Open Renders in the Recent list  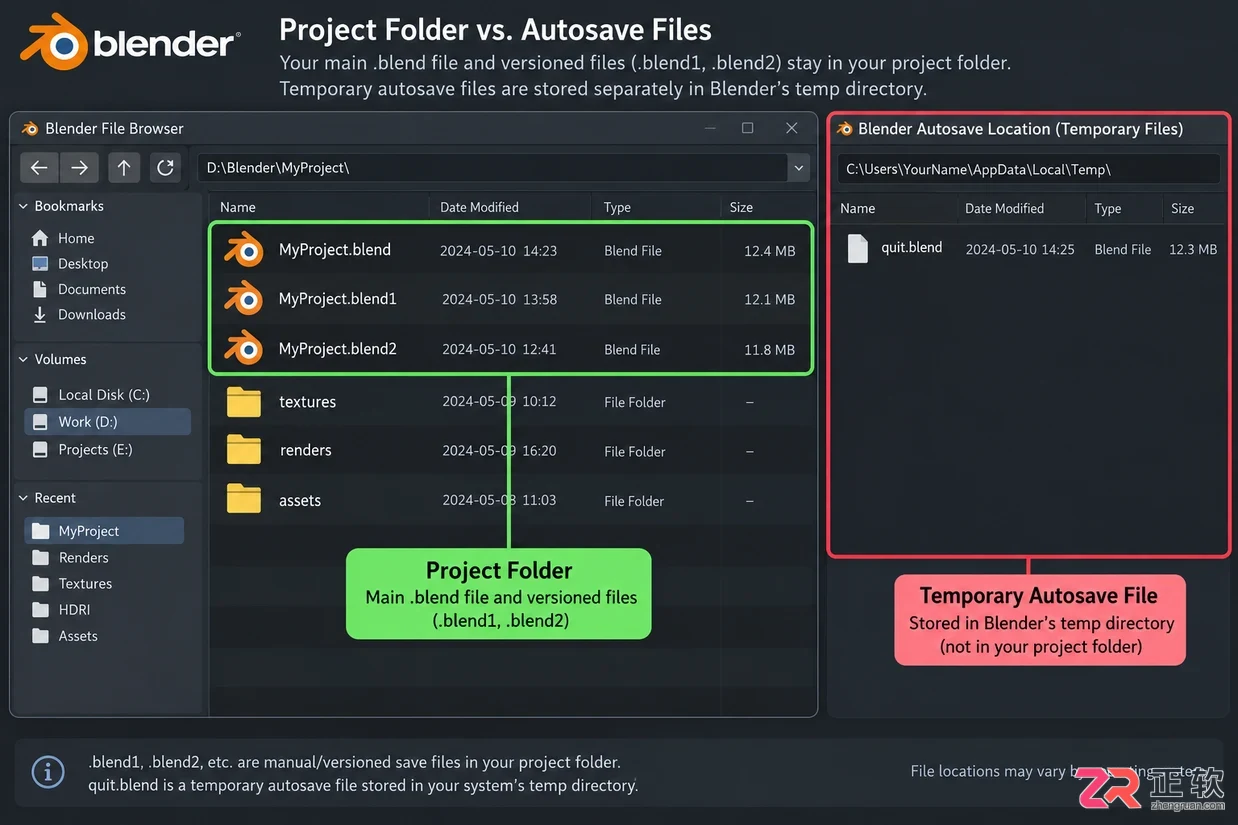click(83, 558)
